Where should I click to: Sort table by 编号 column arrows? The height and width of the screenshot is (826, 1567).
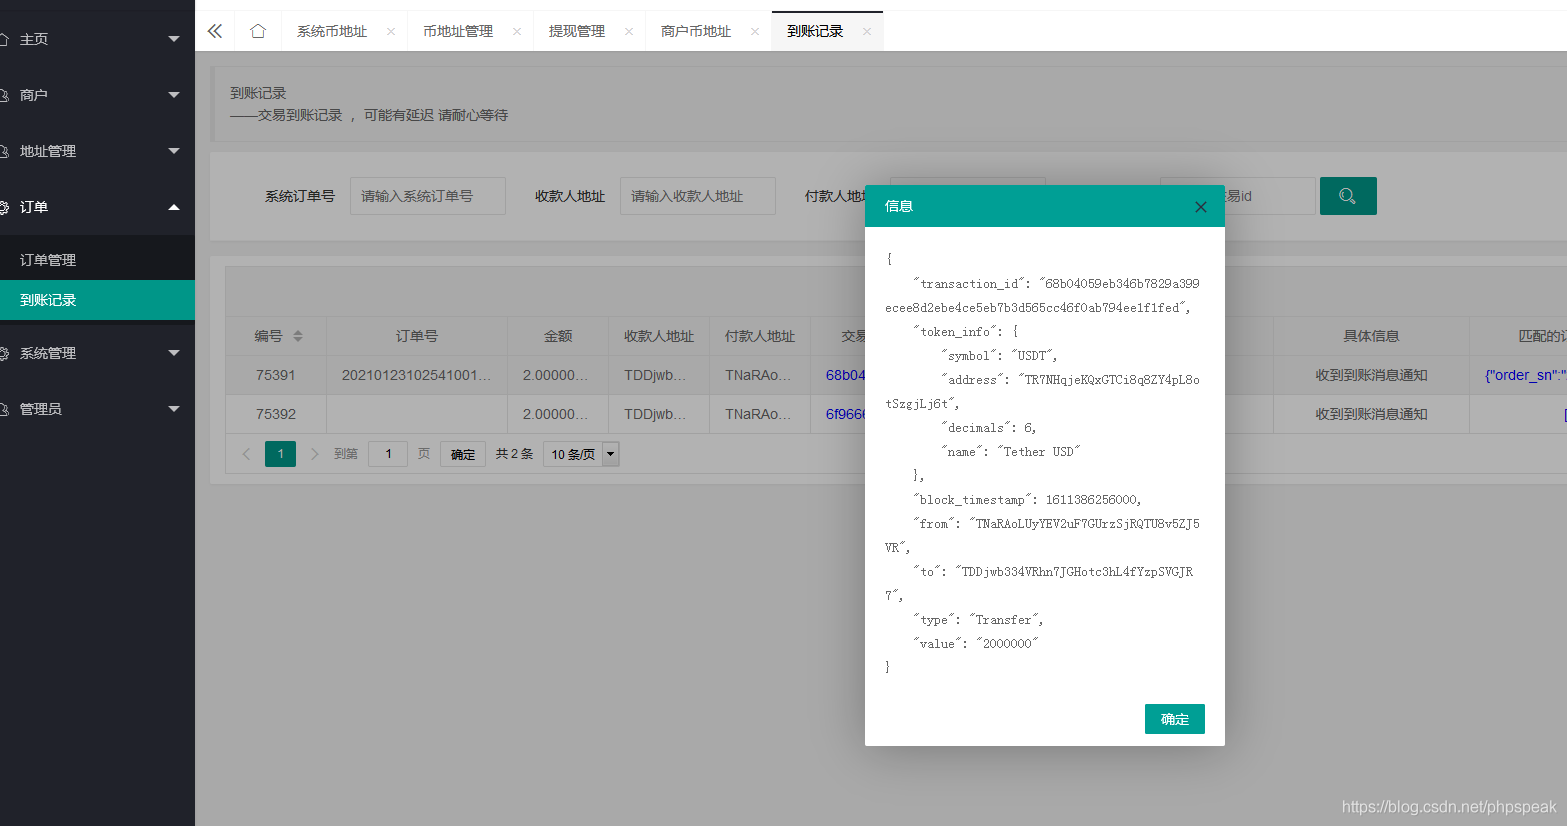[x=298, y=336]
